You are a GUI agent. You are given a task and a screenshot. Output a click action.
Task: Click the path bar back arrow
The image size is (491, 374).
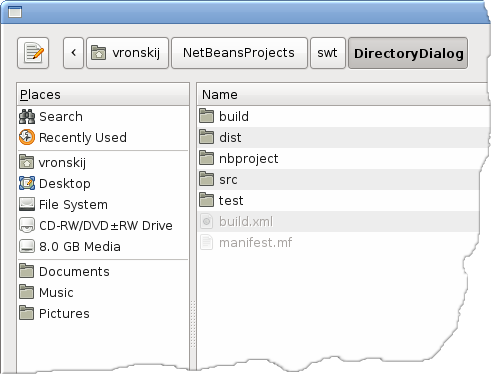[73, 53]
